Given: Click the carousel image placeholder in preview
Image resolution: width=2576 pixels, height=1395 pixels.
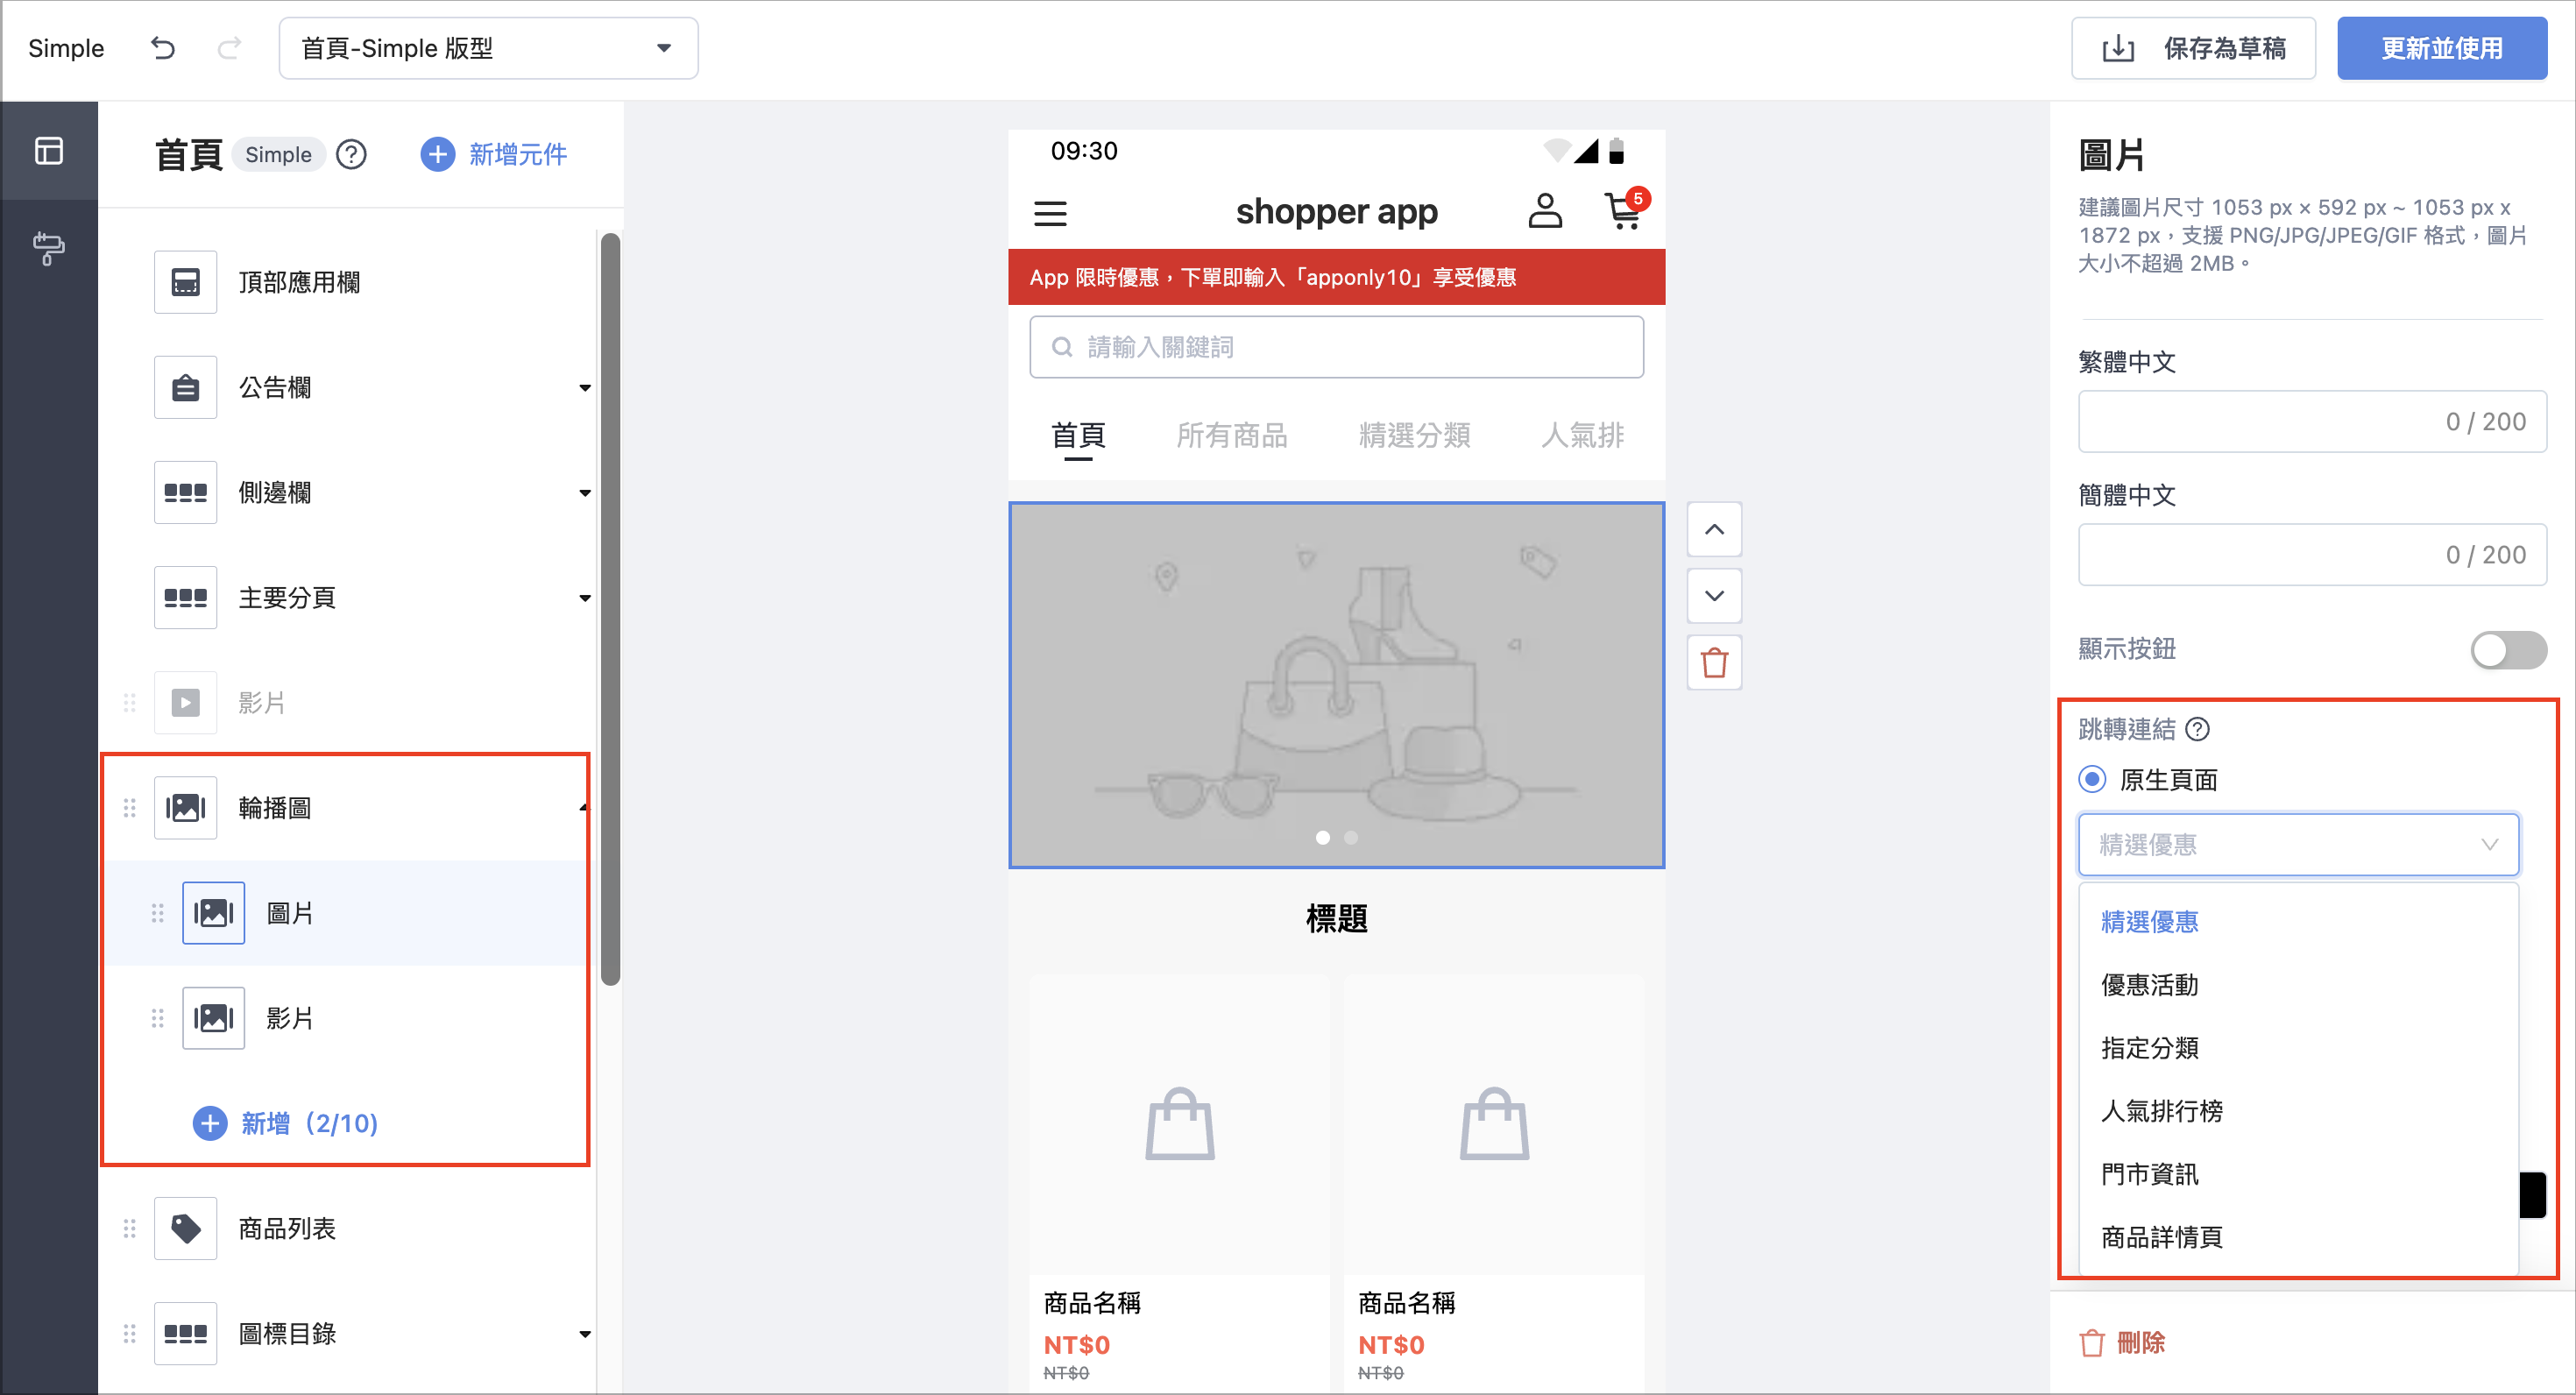Looking at the screenshot, I should point(1337,685).
